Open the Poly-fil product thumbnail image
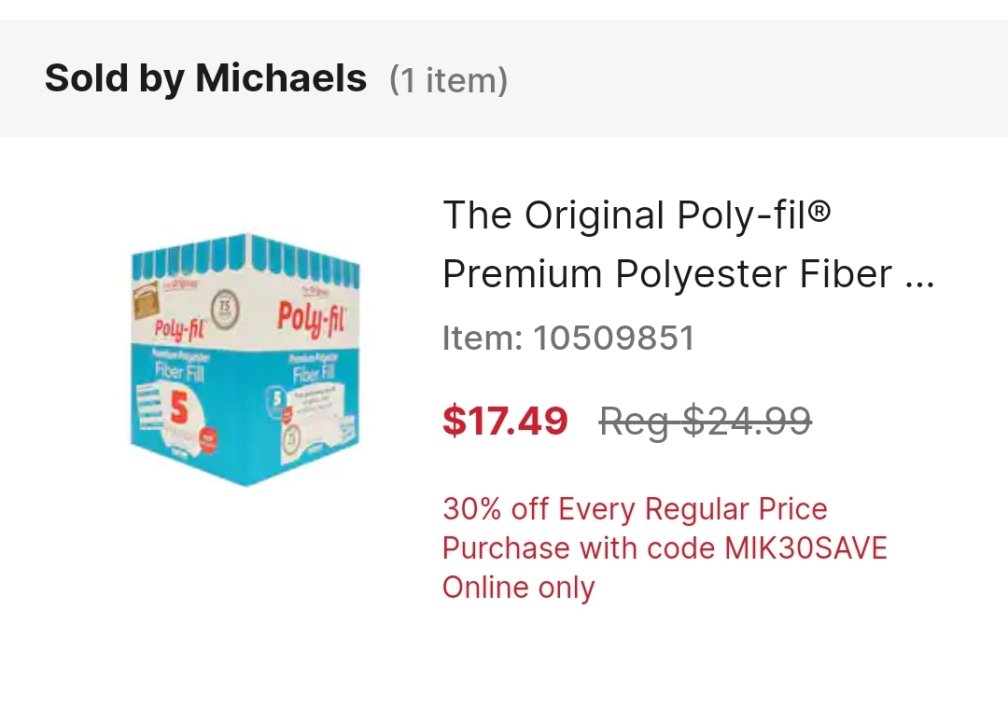 pyautogui.click(x=245, y=361)
